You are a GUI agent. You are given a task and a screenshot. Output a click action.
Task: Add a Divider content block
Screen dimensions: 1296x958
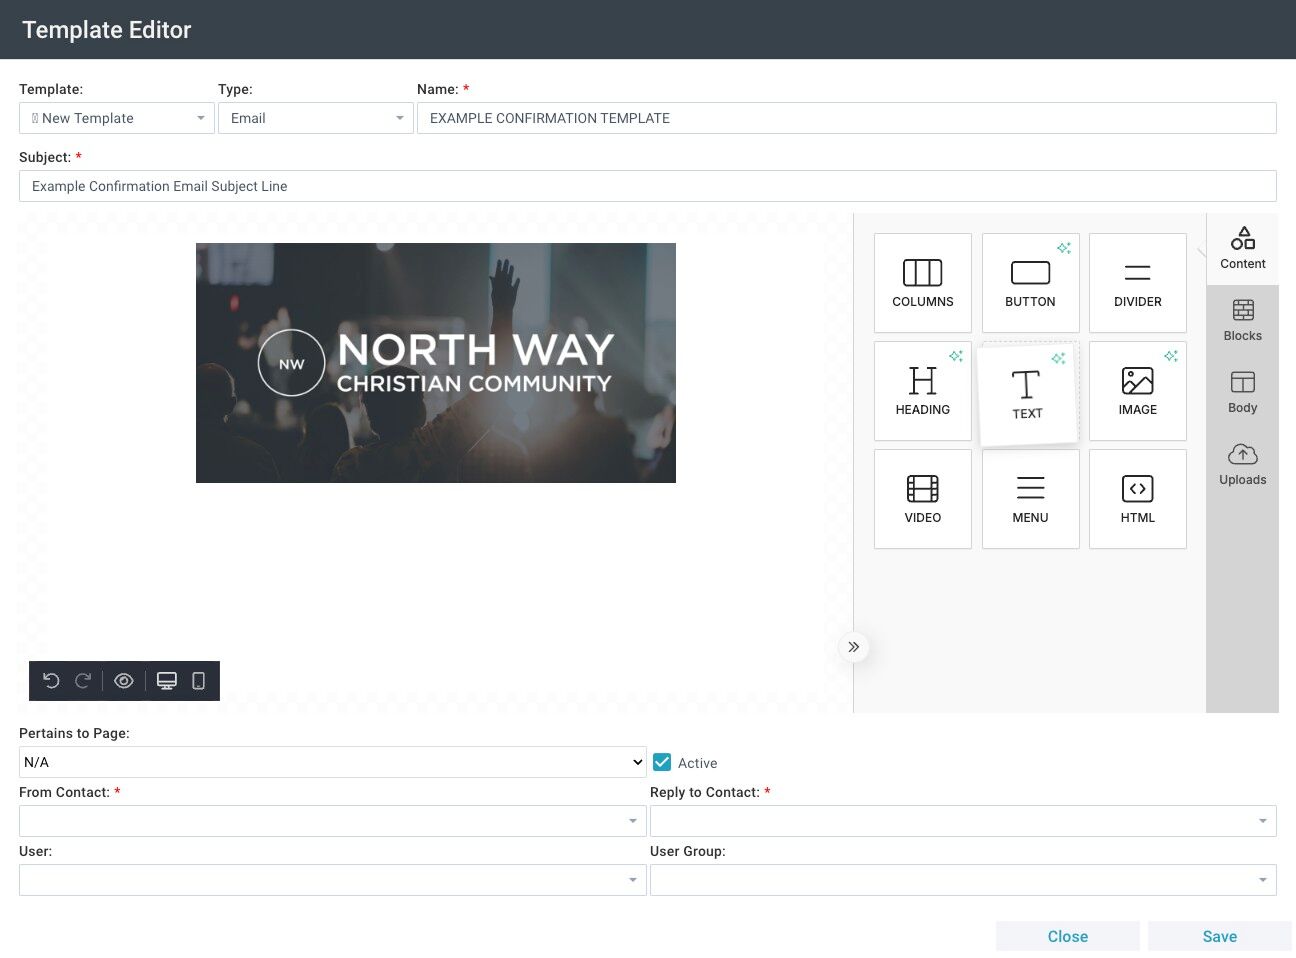(1138, 283)
